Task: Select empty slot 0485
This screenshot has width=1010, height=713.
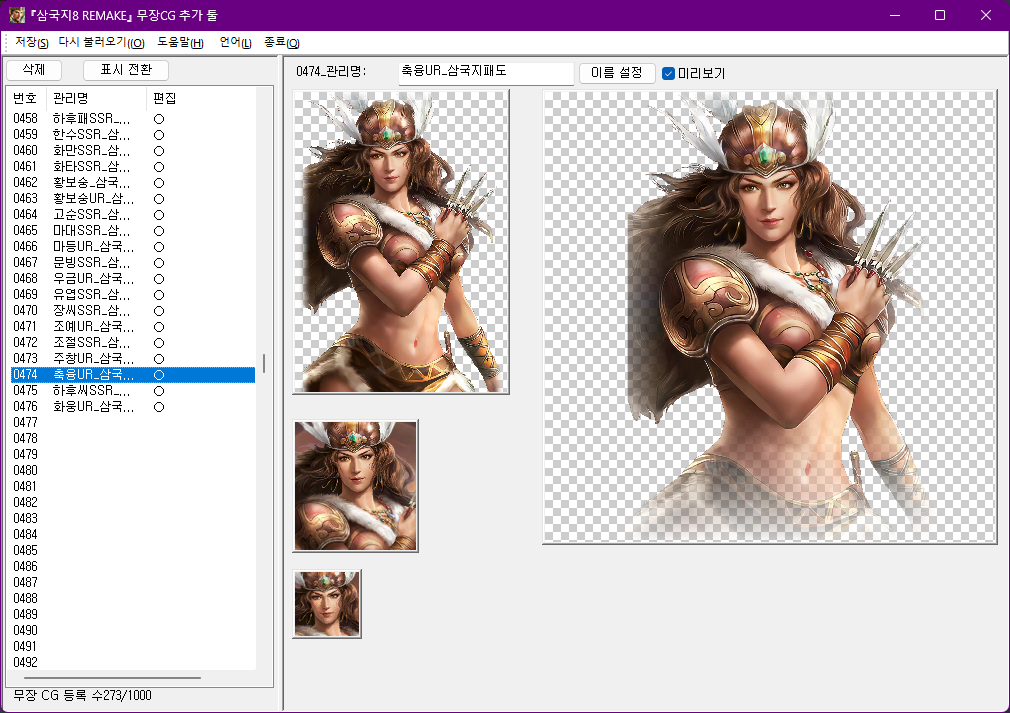Action: click(x=133, y=551)
